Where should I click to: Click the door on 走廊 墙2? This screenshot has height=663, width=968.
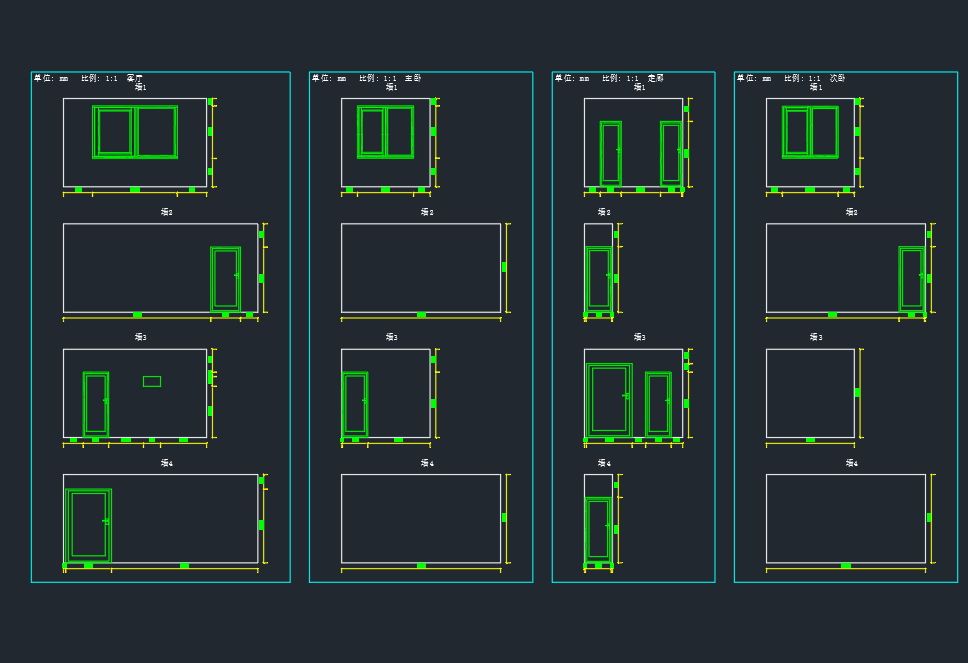tap(598, 278)
